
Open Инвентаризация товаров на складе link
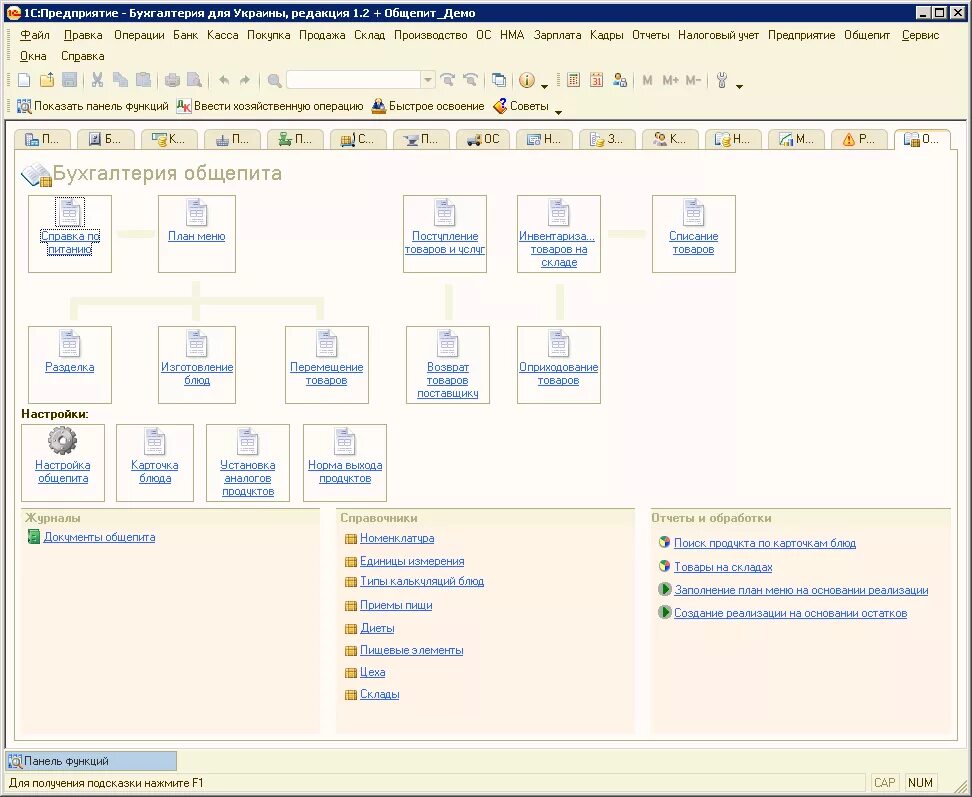[x=559, y=249]
